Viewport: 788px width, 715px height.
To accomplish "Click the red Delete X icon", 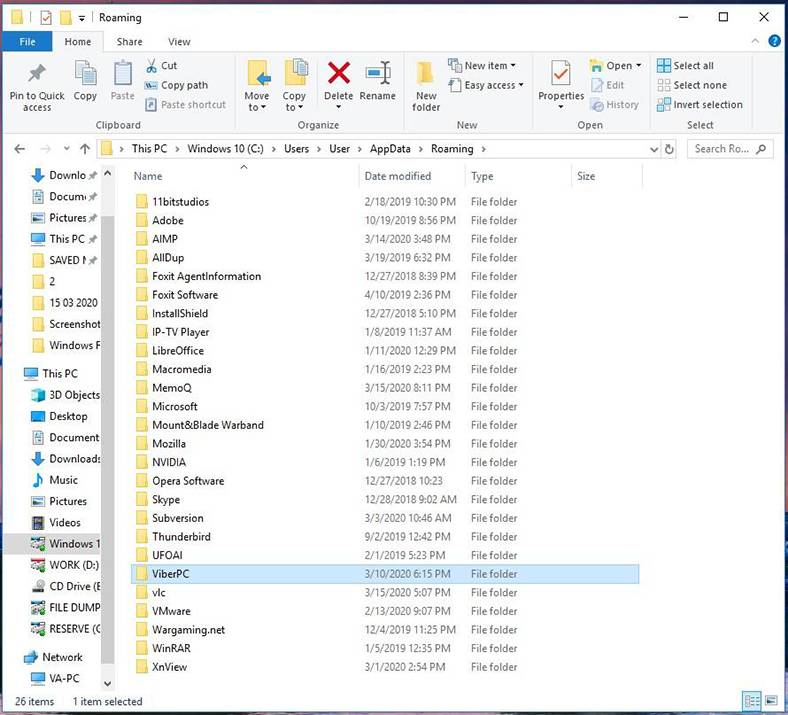I will [x=339, y=73].
